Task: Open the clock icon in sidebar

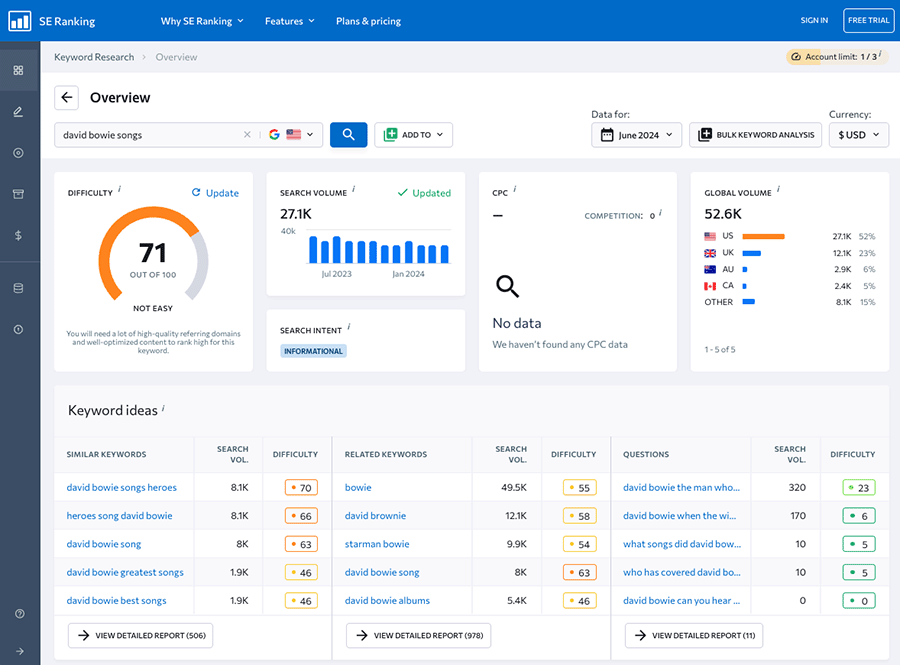Action: (x=18, y=329)
